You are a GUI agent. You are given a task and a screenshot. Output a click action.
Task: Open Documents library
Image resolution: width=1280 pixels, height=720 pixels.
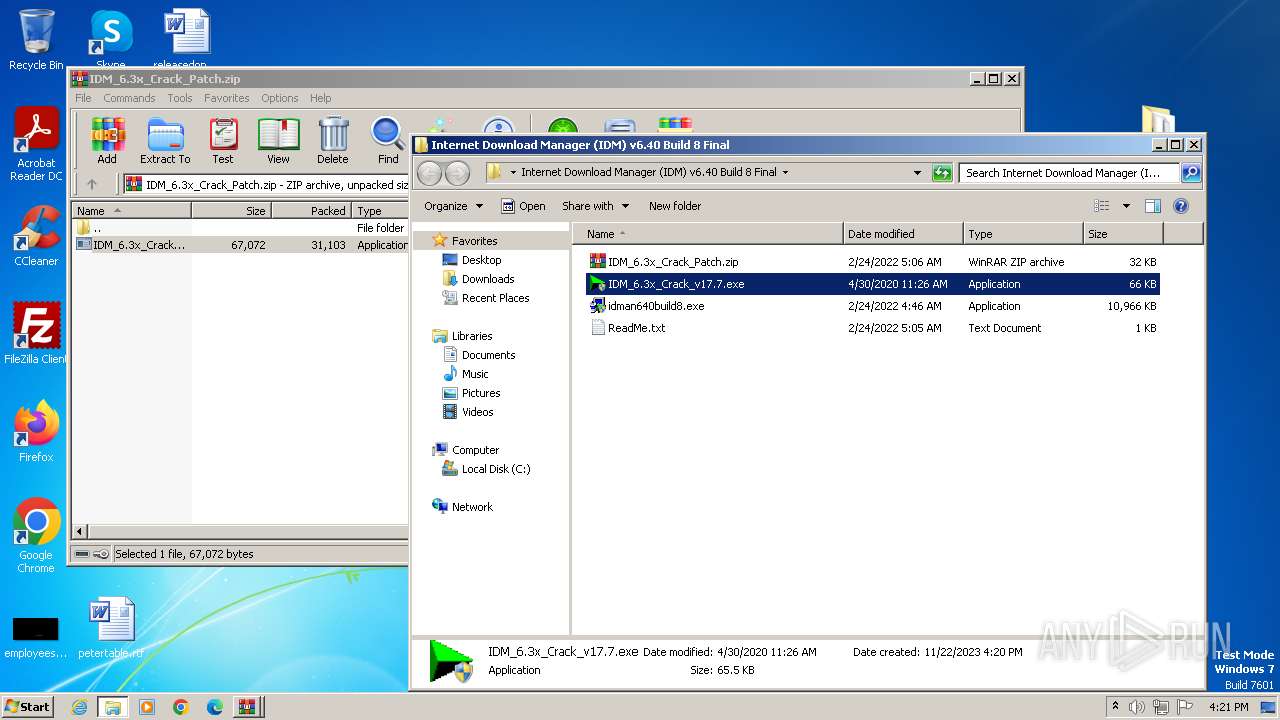[x=488, y=355]
